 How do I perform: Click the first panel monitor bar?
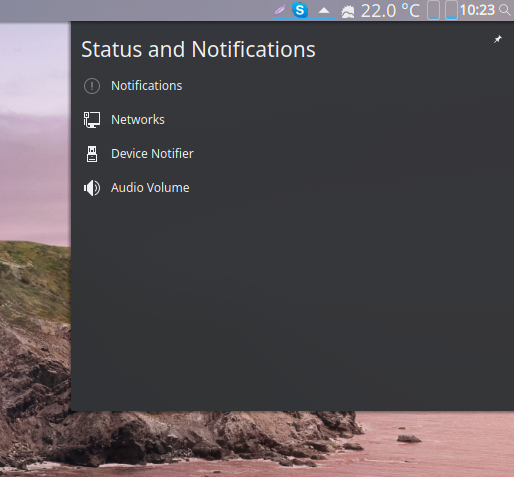pos(434,10)
